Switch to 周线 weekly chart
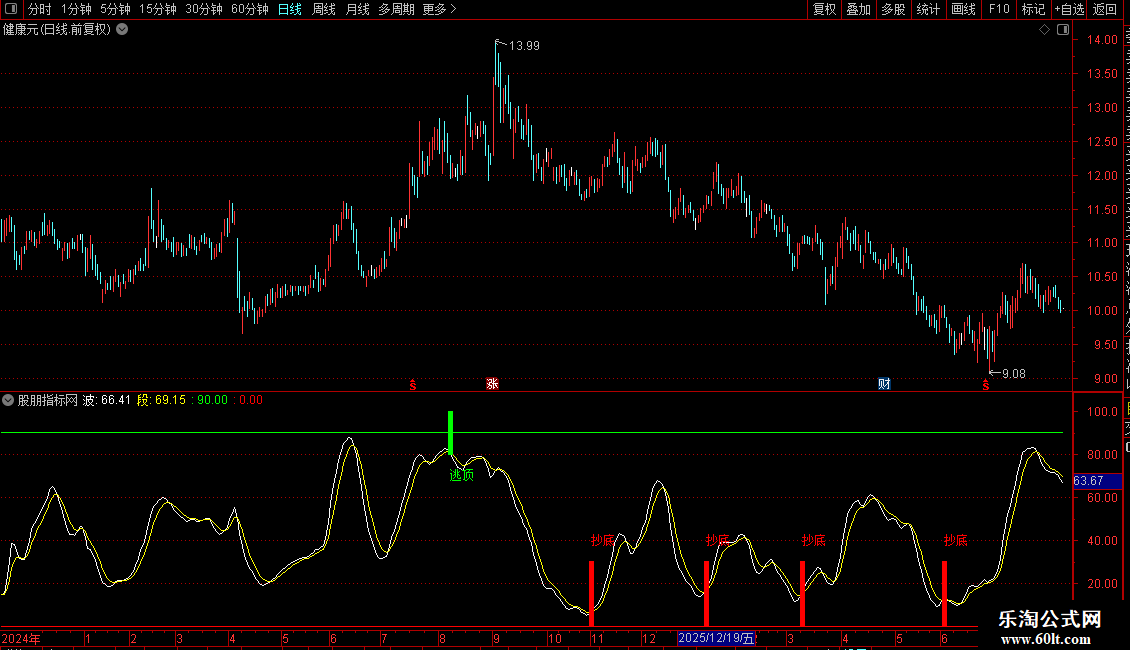Viewport: 1130px width, 650px height. 324,9
